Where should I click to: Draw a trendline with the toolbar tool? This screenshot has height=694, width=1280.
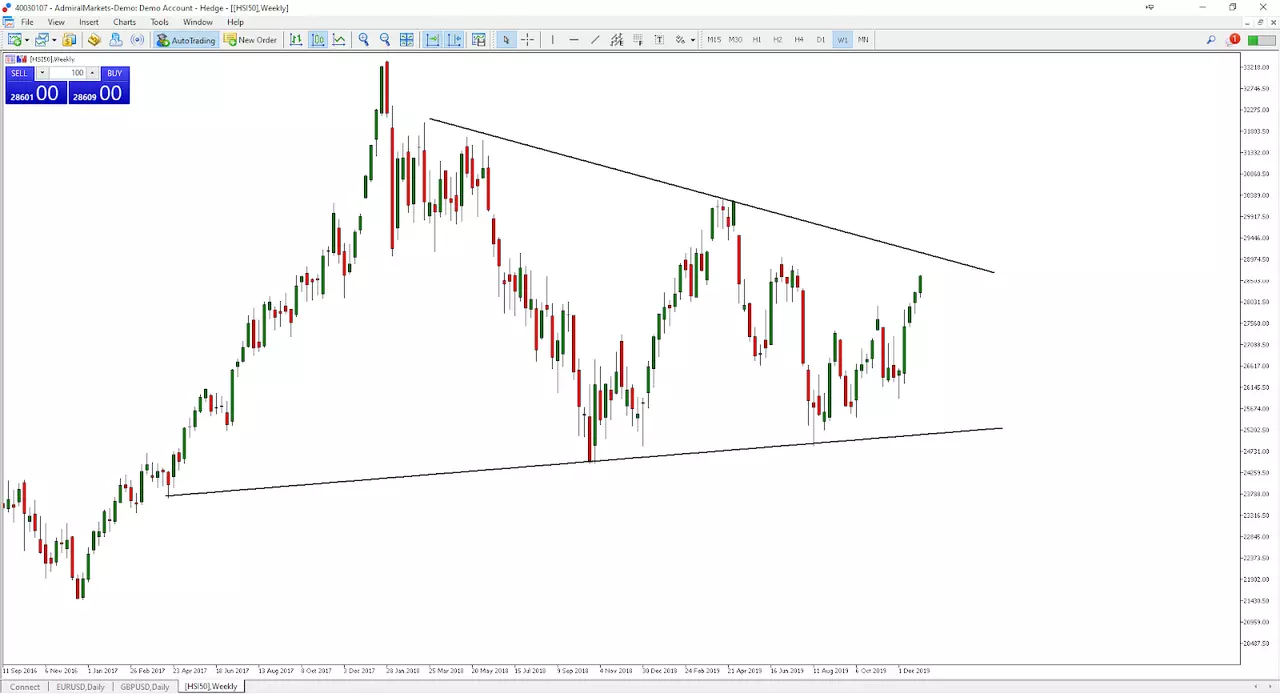point(595,40)
